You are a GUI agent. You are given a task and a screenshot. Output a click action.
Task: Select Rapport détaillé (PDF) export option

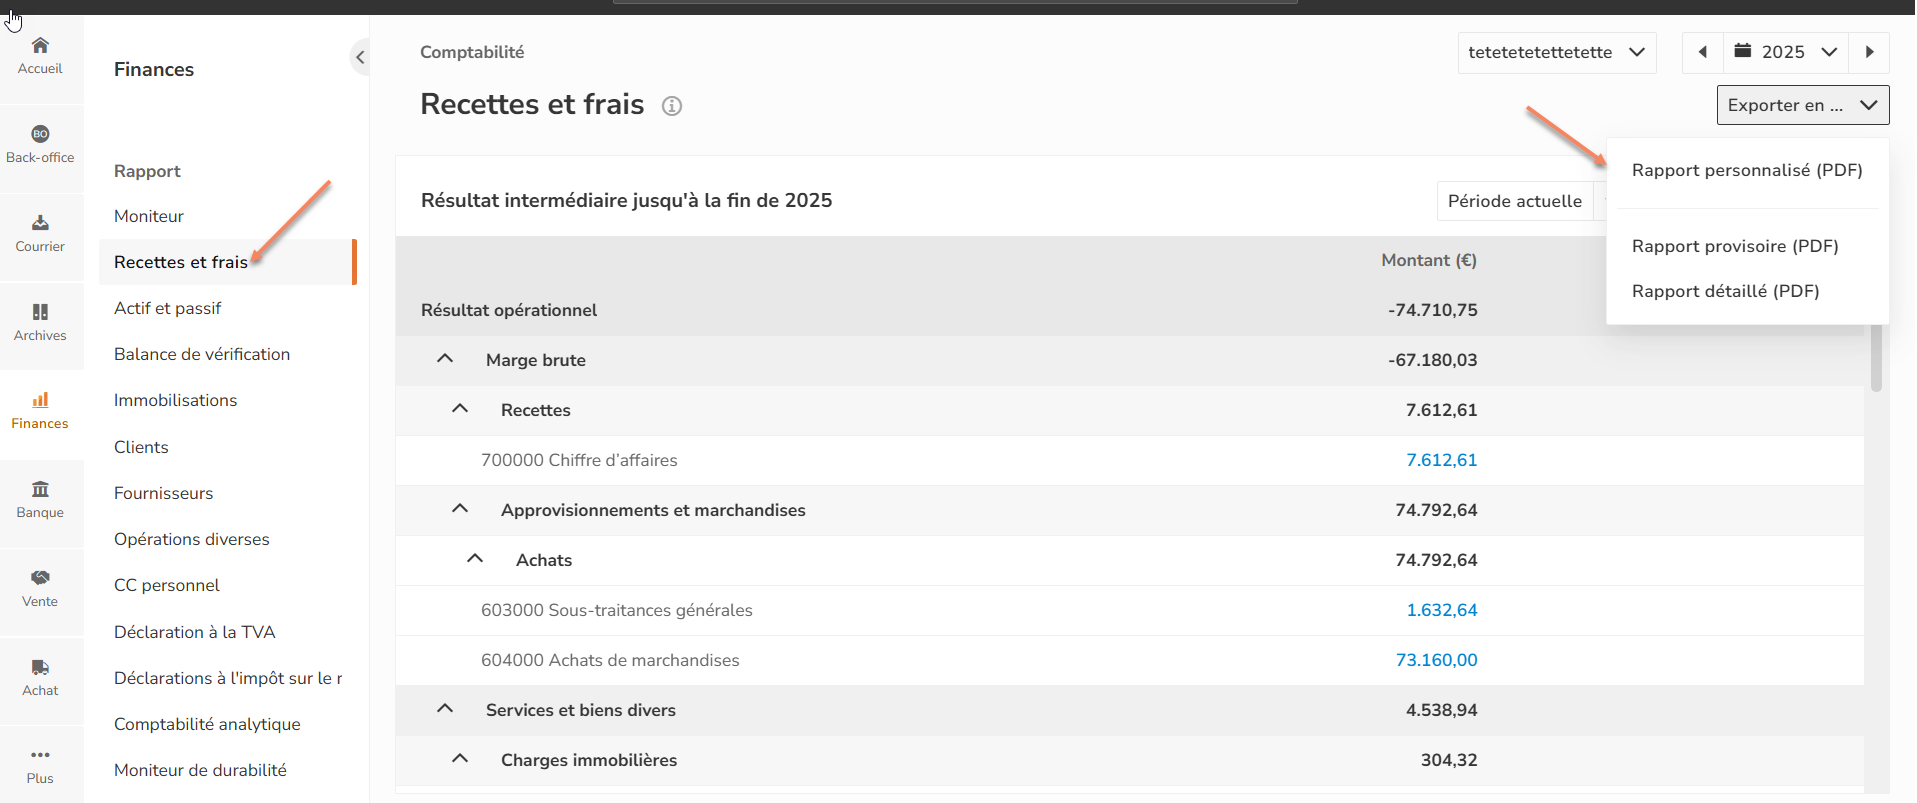tap(1725, 291)
